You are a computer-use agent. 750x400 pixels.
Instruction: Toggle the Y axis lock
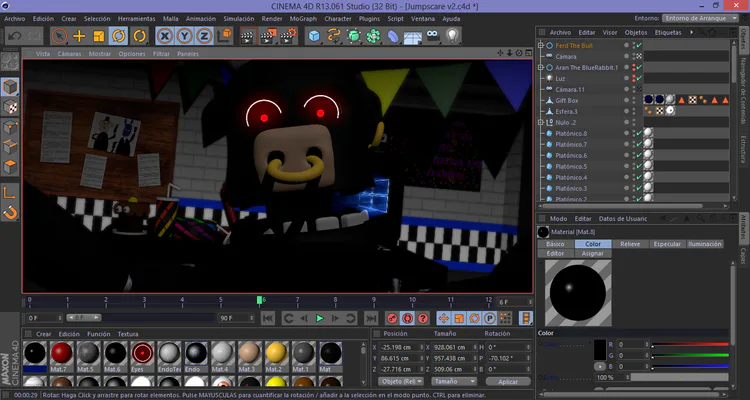(x=184, y=36)
